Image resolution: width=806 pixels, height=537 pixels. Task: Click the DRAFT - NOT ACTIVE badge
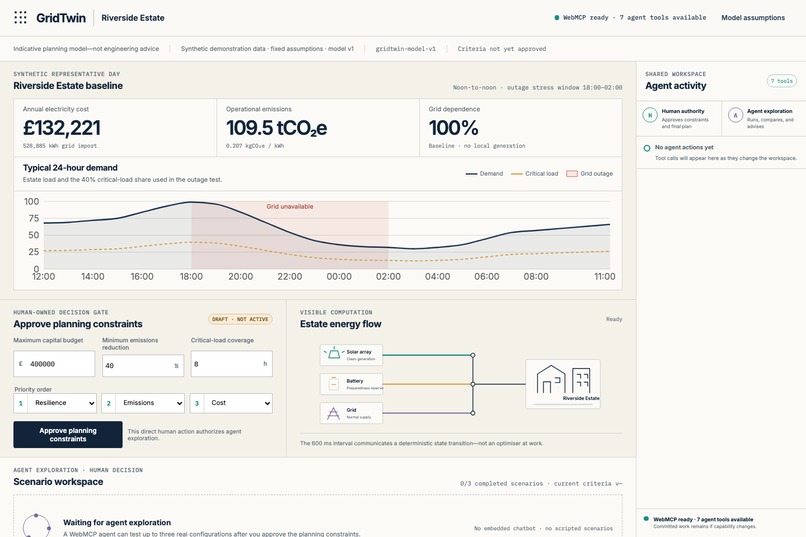(x=240, y=319)
